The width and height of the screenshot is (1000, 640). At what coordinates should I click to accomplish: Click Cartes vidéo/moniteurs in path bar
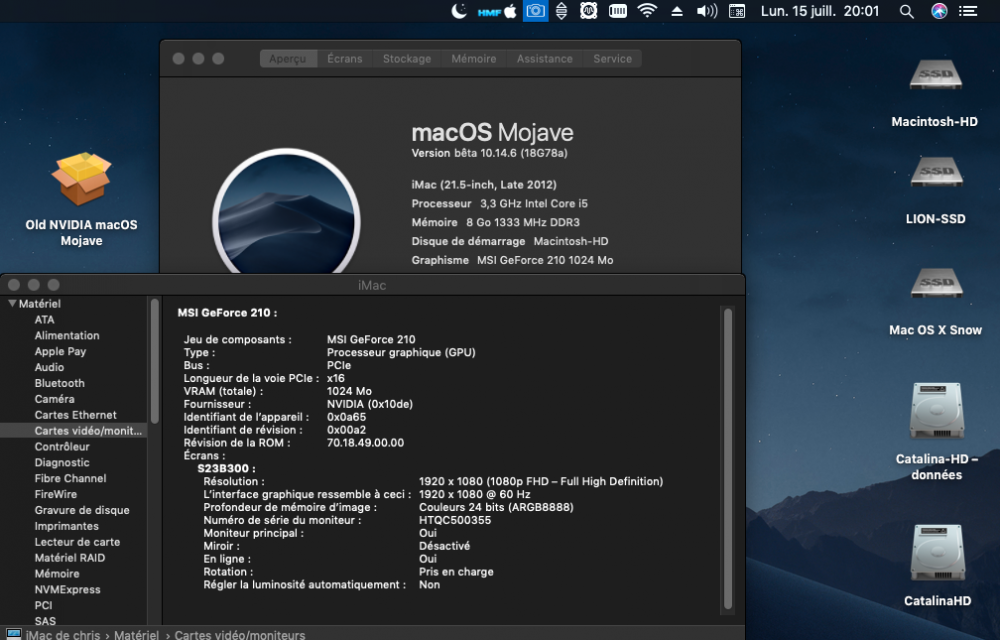[240, 635]
